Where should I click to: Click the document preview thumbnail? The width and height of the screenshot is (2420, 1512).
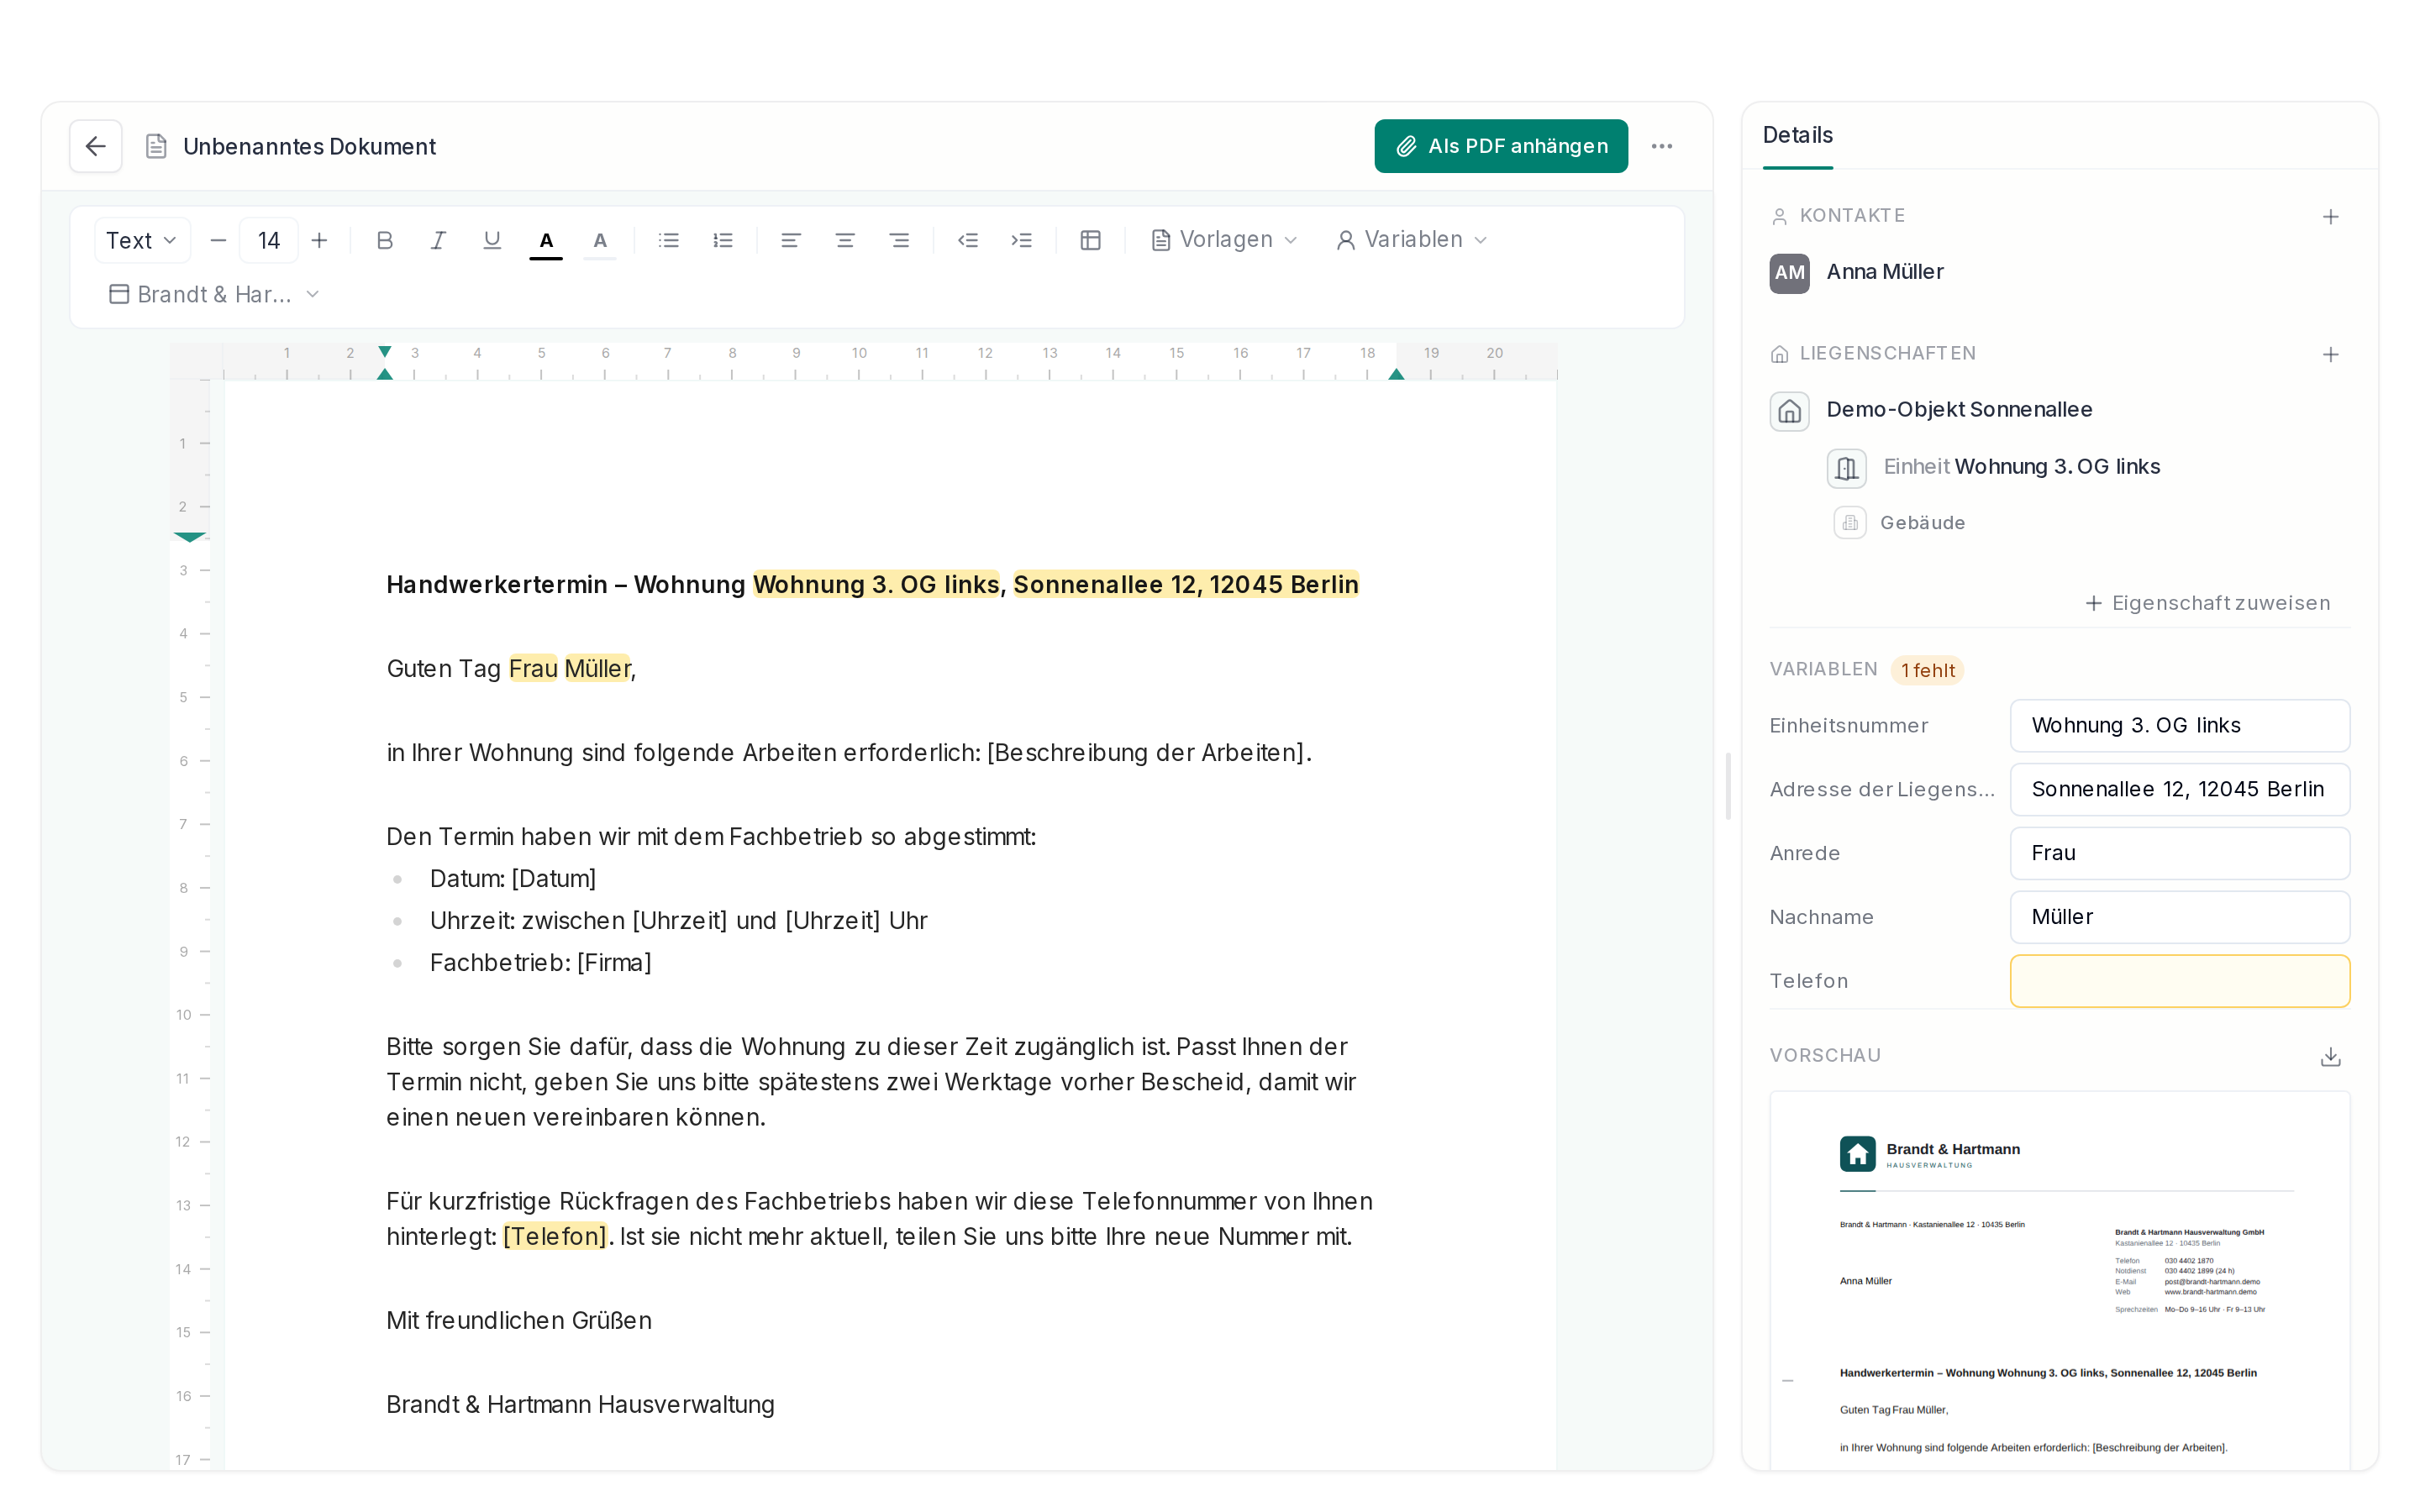pyautogui.click(x=2059, y=1280)
